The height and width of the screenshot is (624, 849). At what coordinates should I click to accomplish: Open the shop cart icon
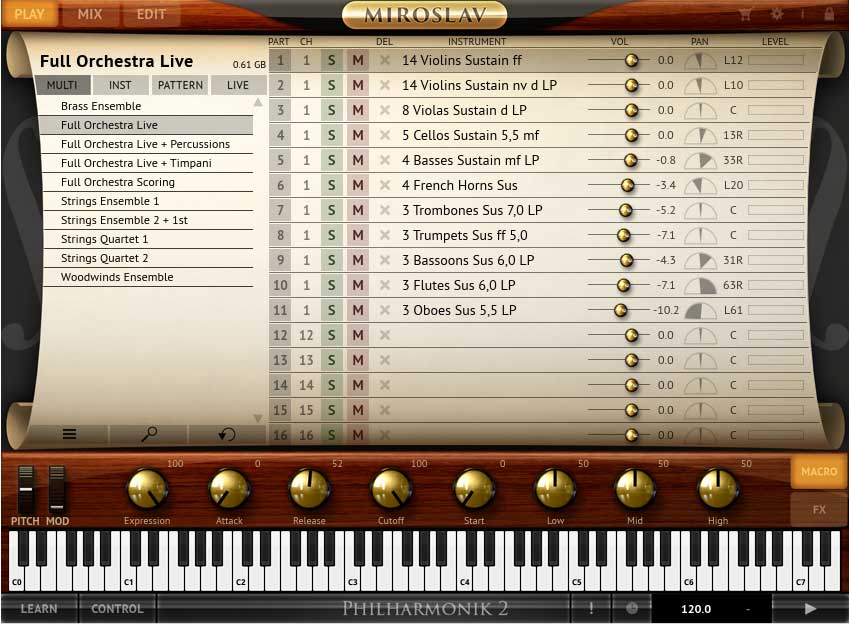tap(746, 14)
